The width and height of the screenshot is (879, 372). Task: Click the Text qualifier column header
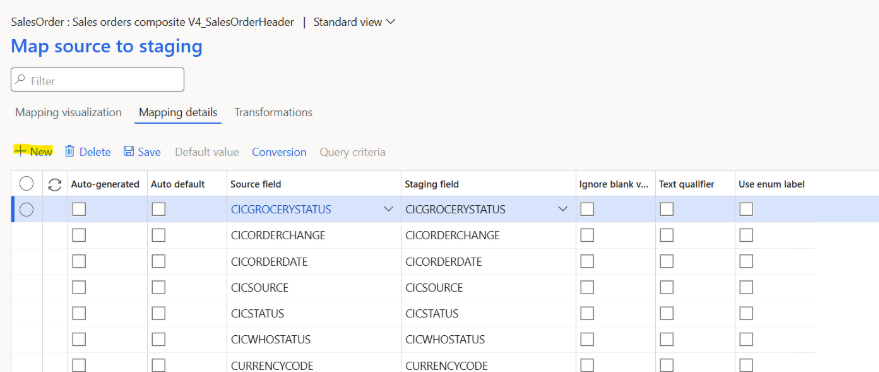(x=686, y=184)
